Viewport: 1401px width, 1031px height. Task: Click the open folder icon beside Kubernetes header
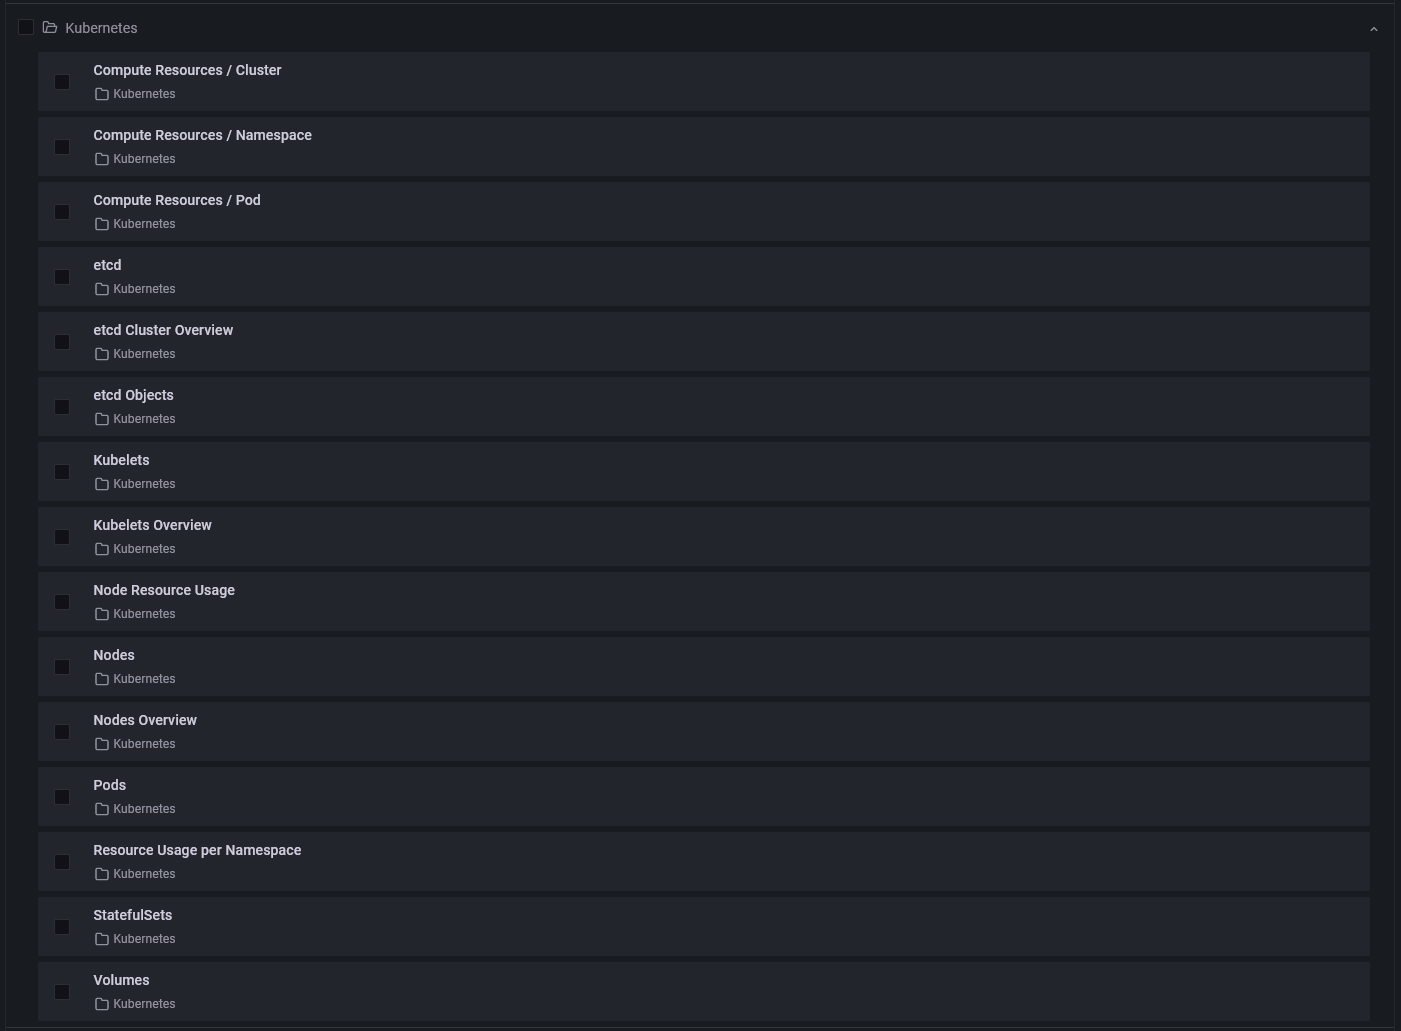[50, 27]
